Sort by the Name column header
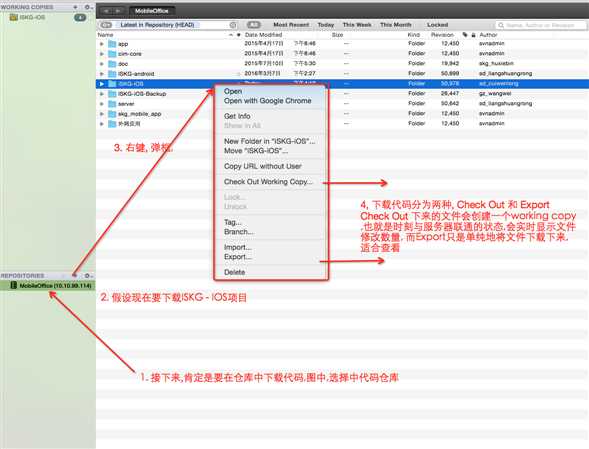 click(x=106, y=35)
